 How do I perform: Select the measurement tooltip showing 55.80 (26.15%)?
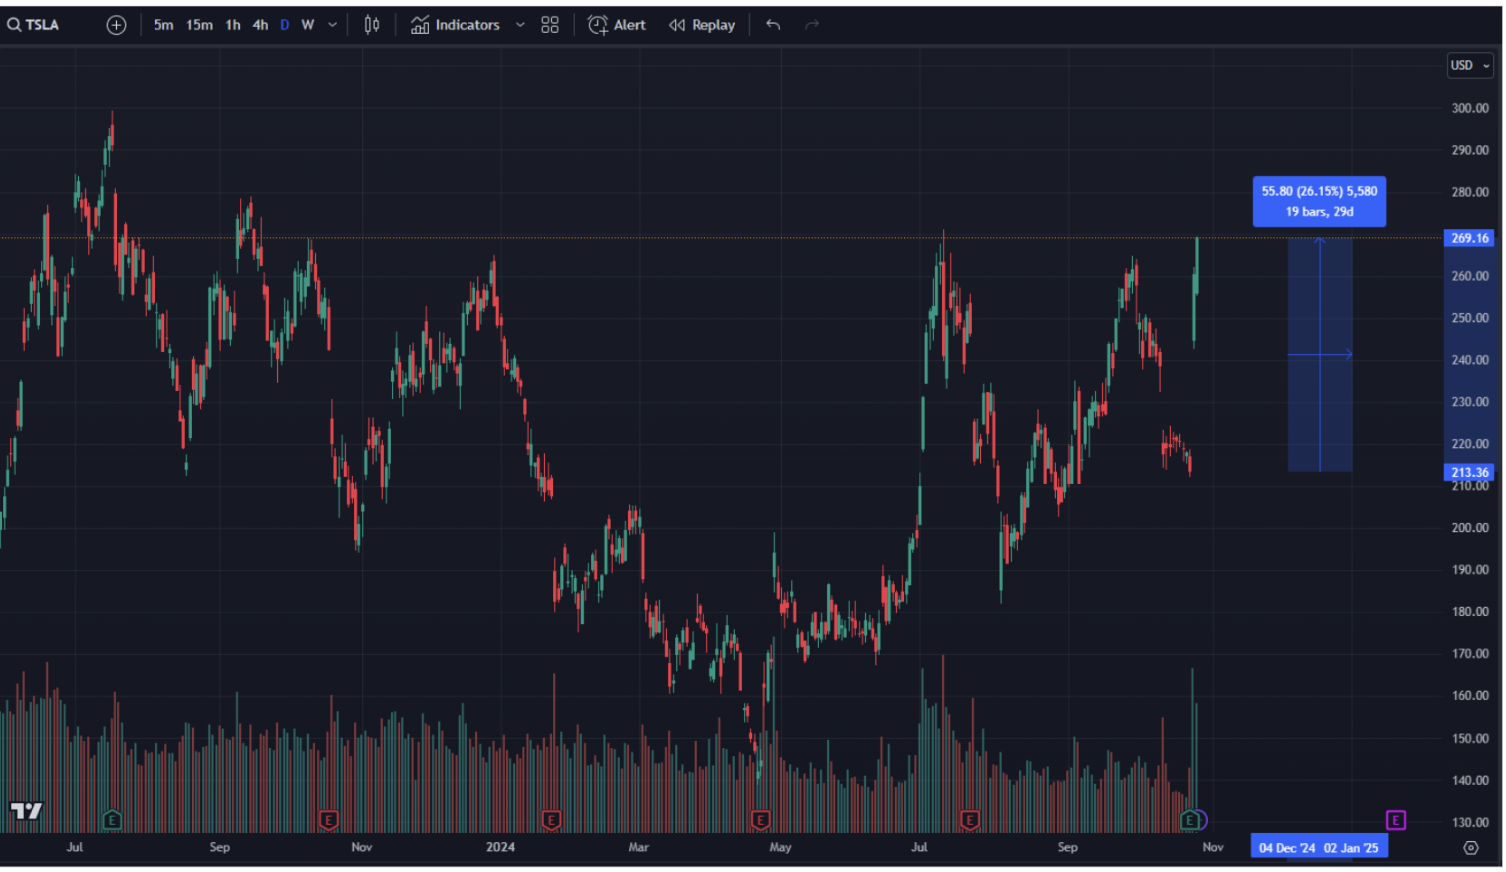(1319, 201)
